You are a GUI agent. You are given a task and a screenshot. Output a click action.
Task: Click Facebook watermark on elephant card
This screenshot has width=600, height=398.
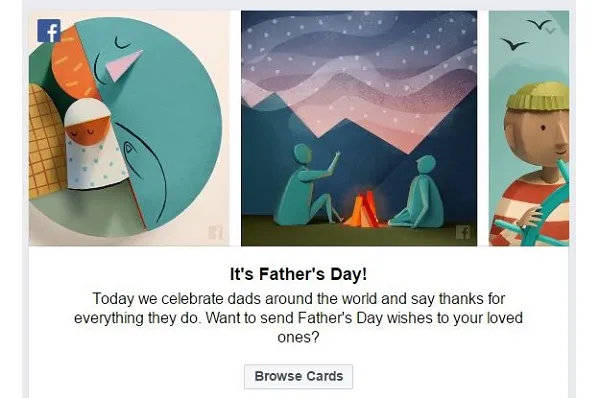(215, 232)
